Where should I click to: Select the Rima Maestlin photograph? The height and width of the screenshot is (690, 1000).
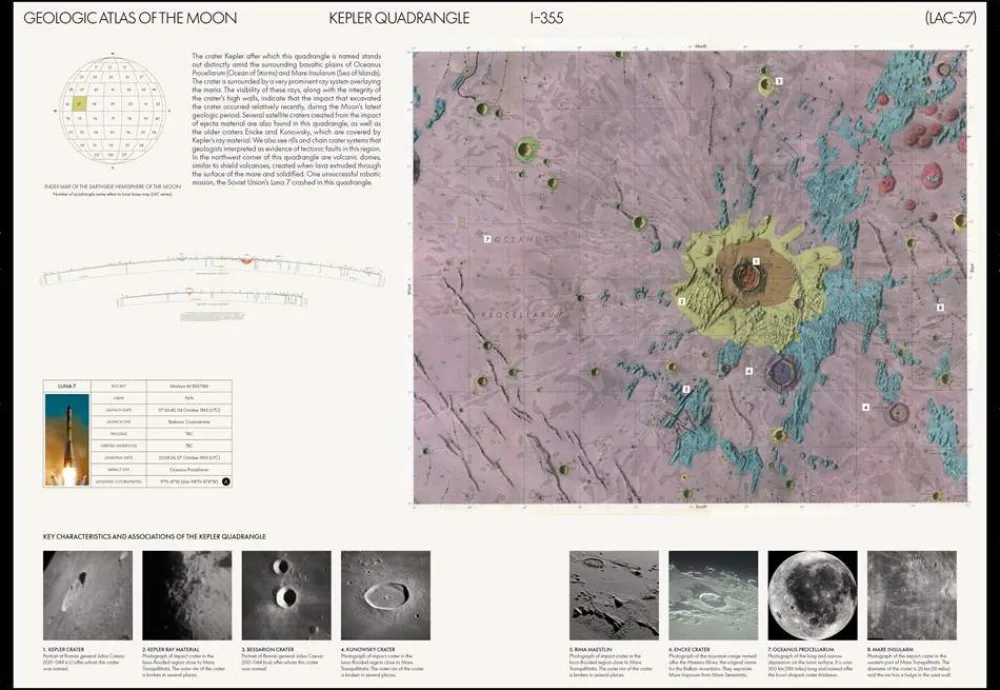[x=613, y=595]
